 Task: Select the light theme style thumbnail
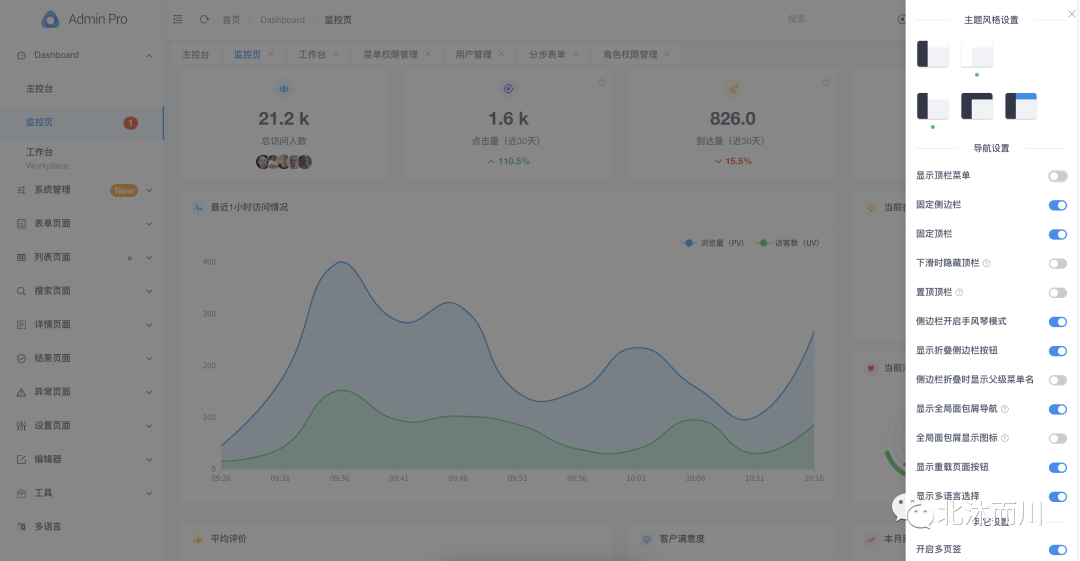pyautogui.click(x=977, y=54)
